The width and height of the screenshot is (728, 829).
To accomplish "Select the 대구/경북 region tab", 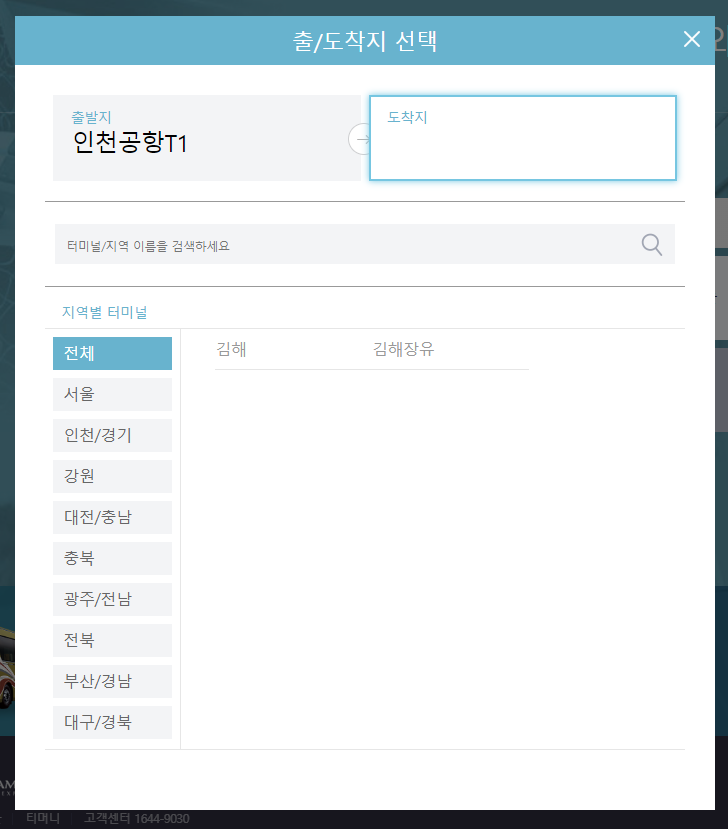I will (113, 722).
